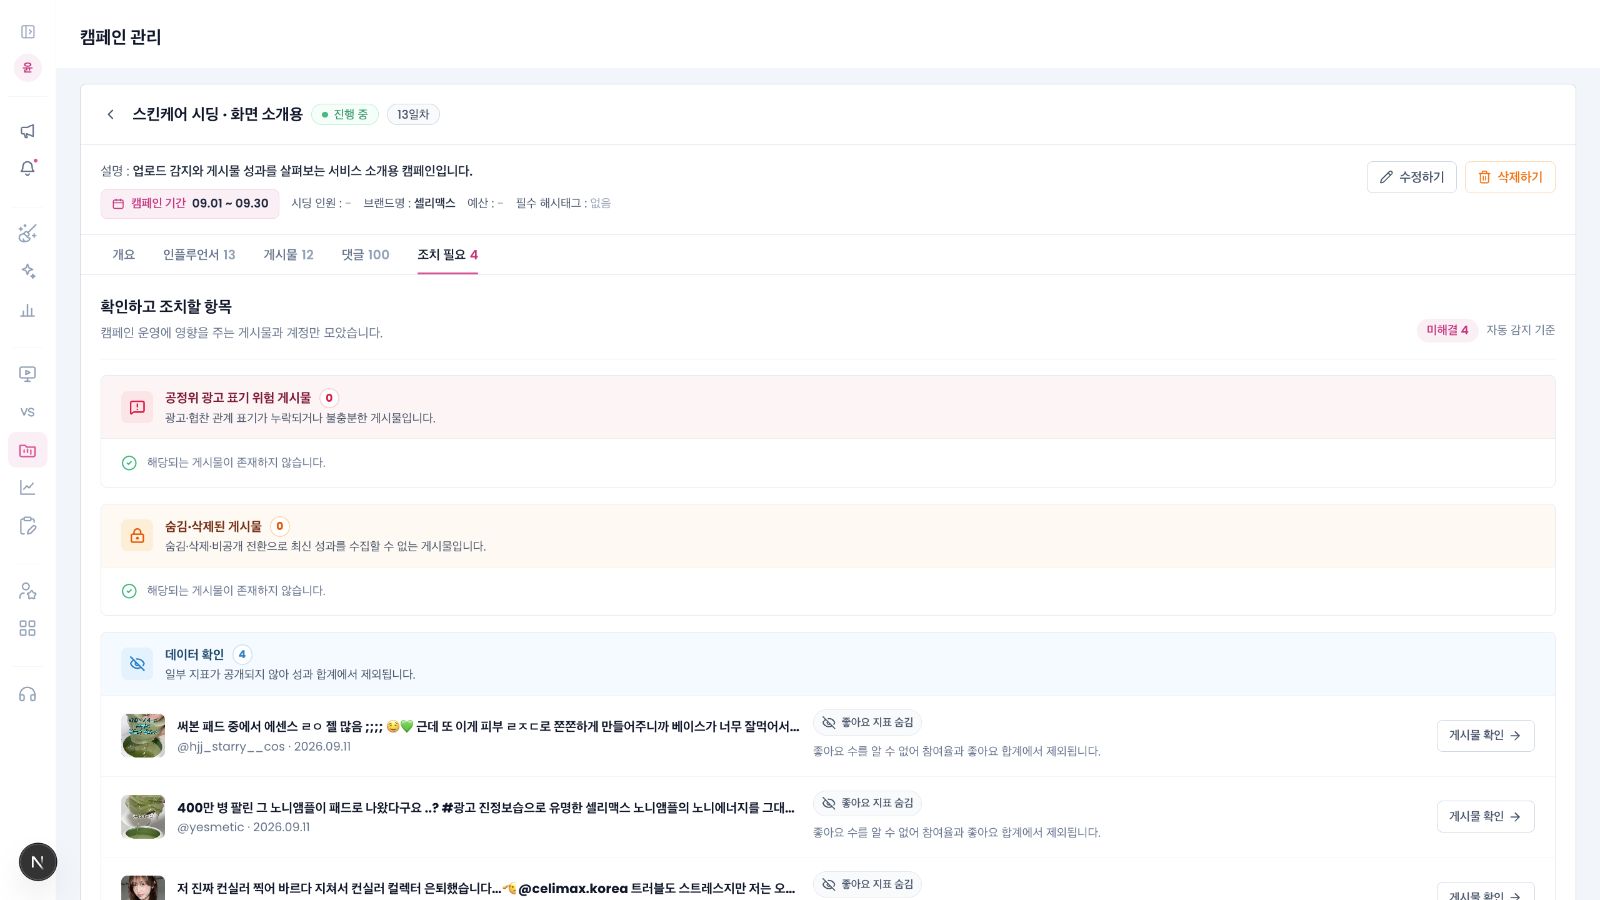Open the AI sparkles sidebar icon

pos(28,271)
